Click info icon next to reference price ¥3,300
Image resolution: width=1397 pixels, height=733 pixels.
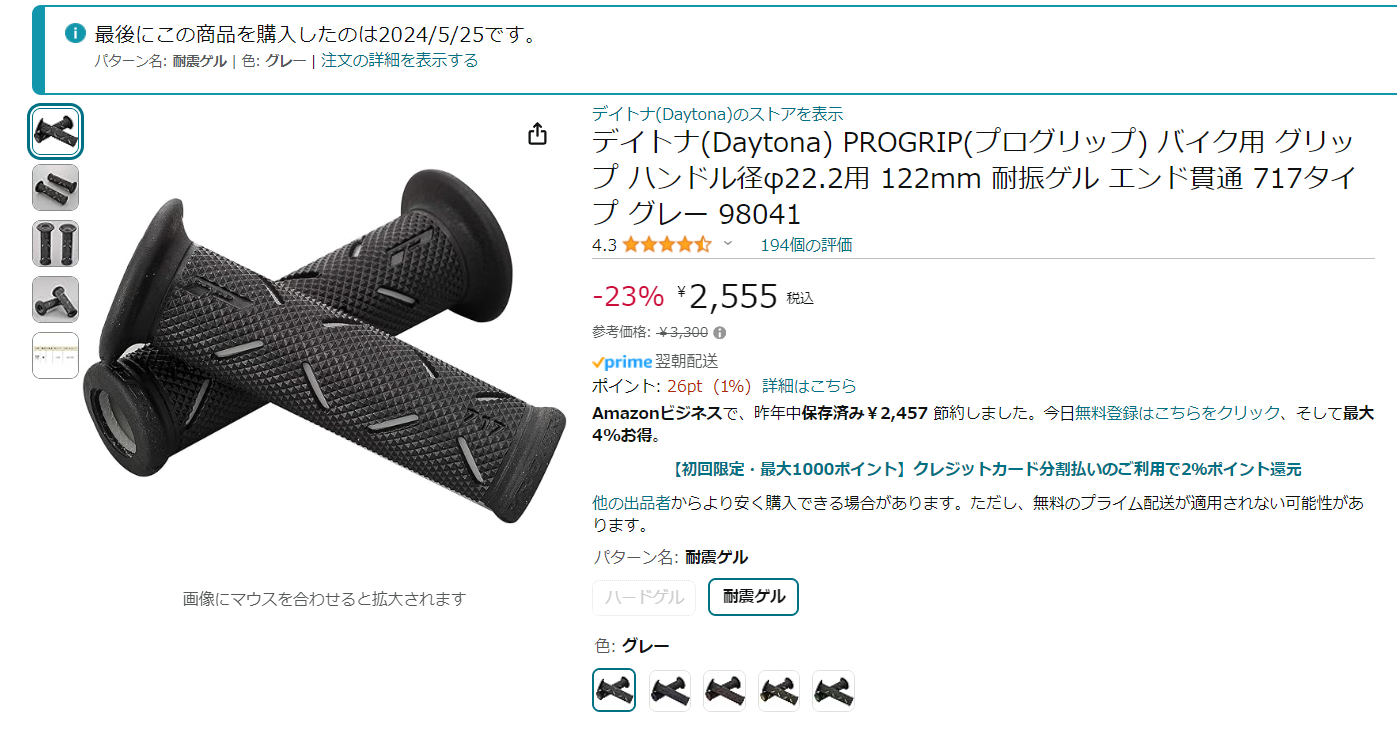[x=720, y=333]
